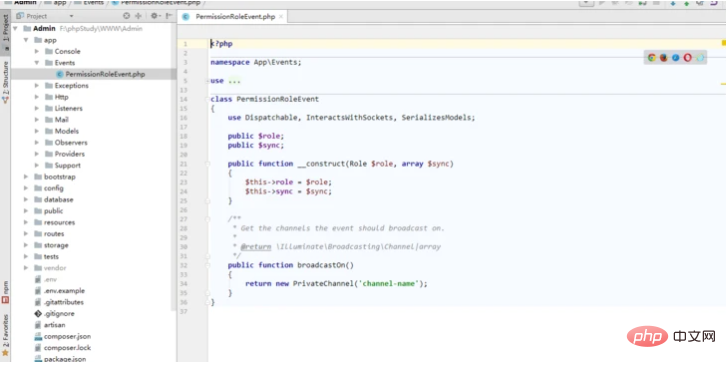Click the .env.example file icon
726x369 pixels.
point(38,291)
